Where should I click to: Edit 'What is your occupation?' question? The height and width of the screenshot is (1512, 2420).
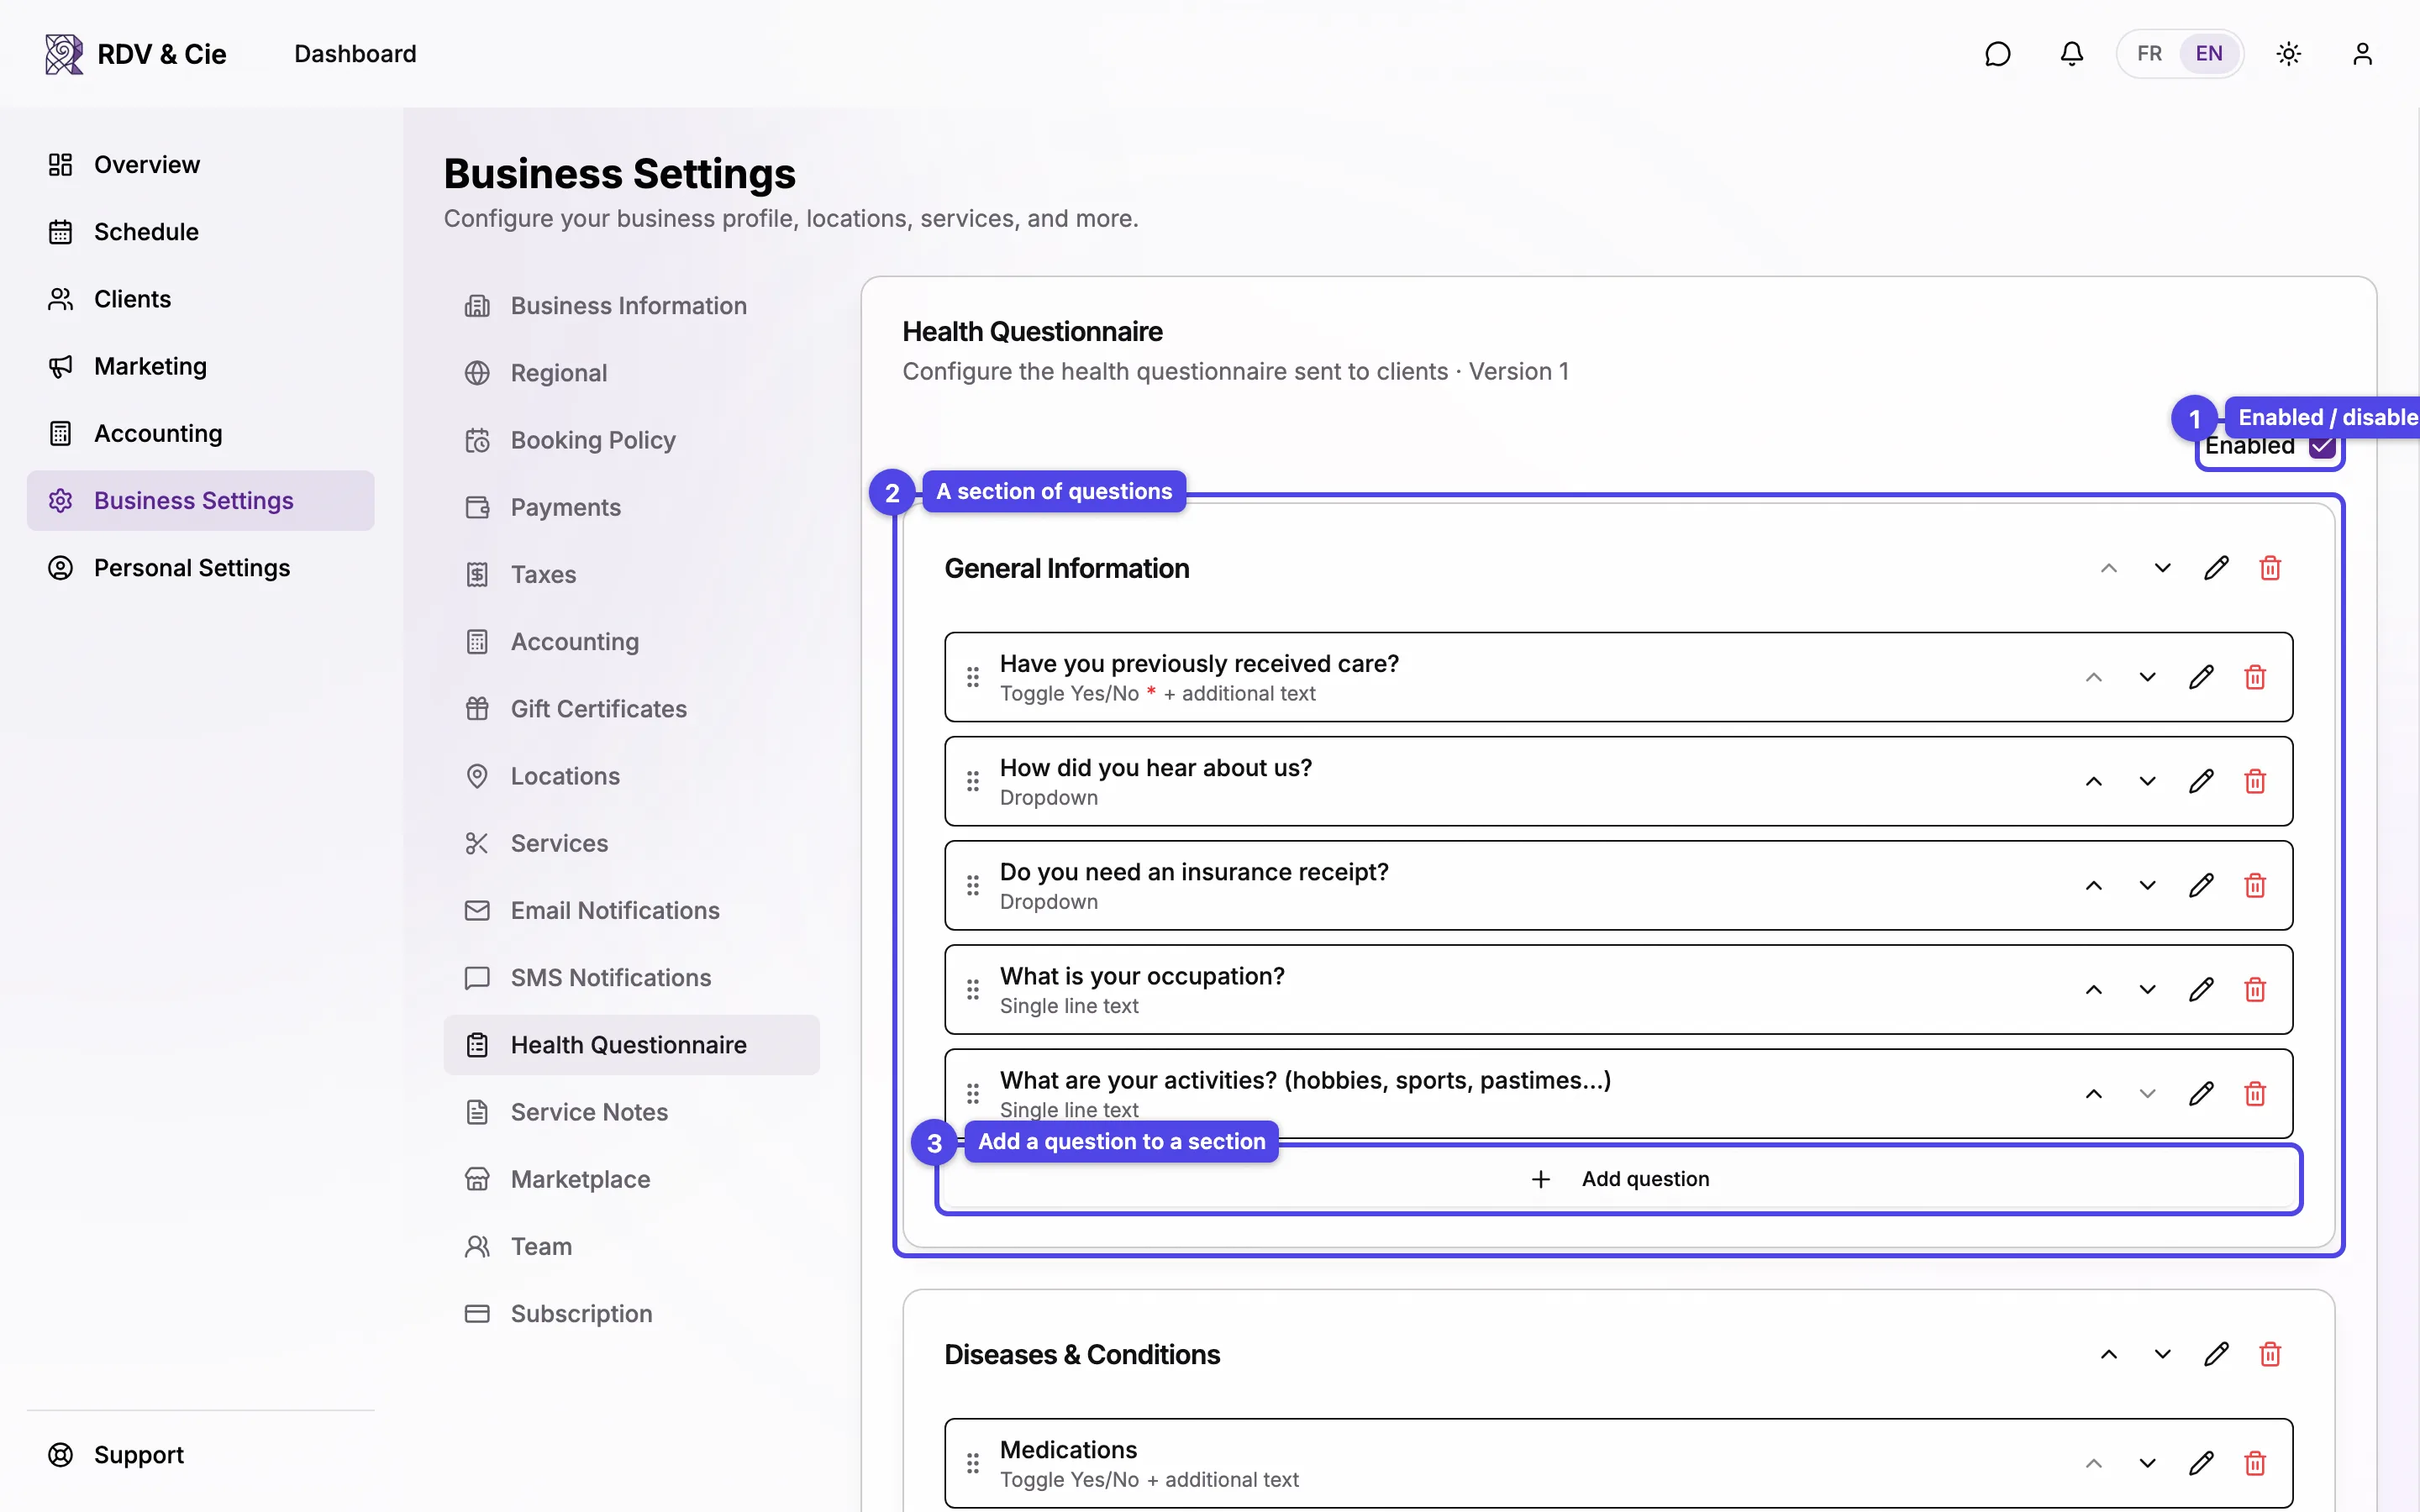click(2201, 989)
